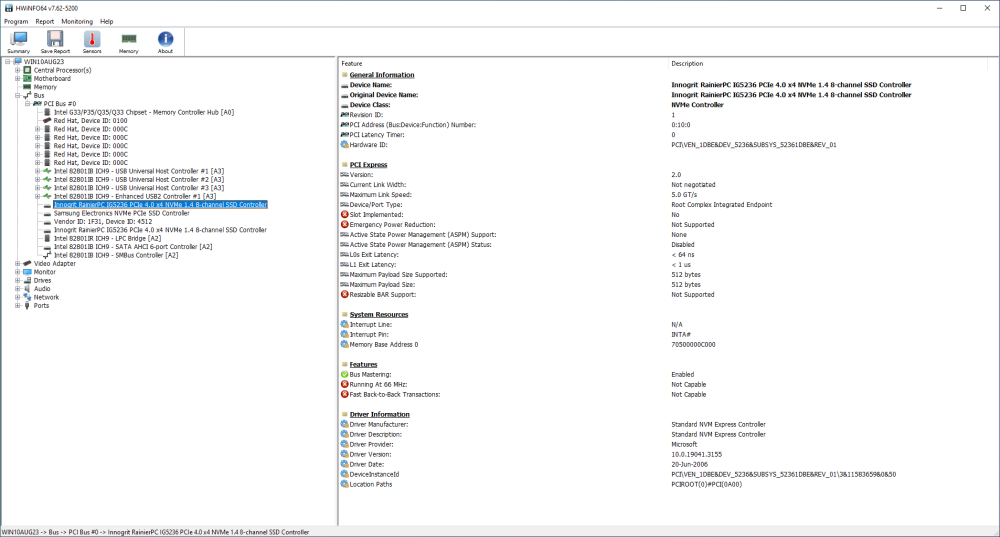Select the ICH9 SMBus Controller item
1000x537 pixels.
click(116, 255)
